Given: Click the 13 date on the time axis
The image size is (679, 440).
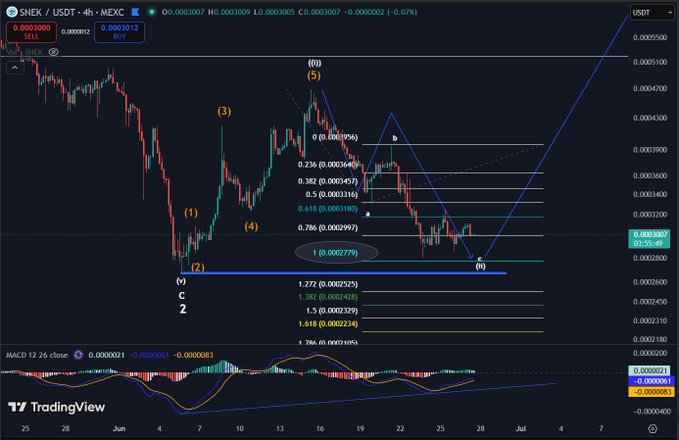Looking at the screenshot, I should coord(280,429).
